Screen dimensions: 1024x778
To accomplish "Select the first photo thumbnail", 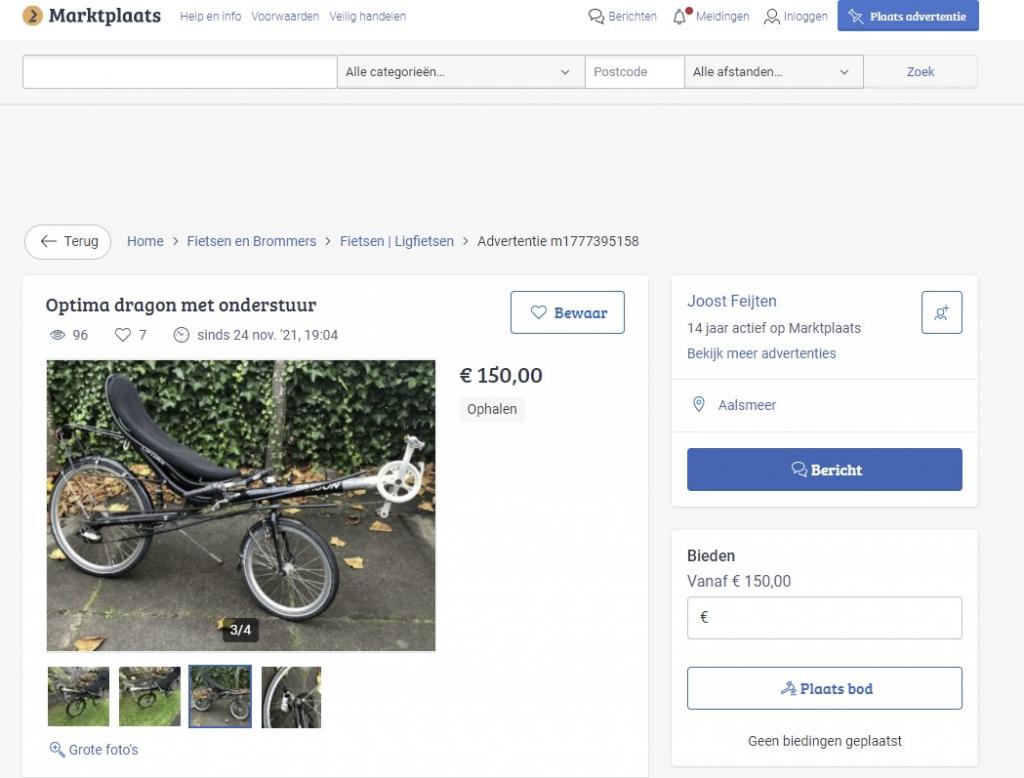I will click(x=78, y=696).
